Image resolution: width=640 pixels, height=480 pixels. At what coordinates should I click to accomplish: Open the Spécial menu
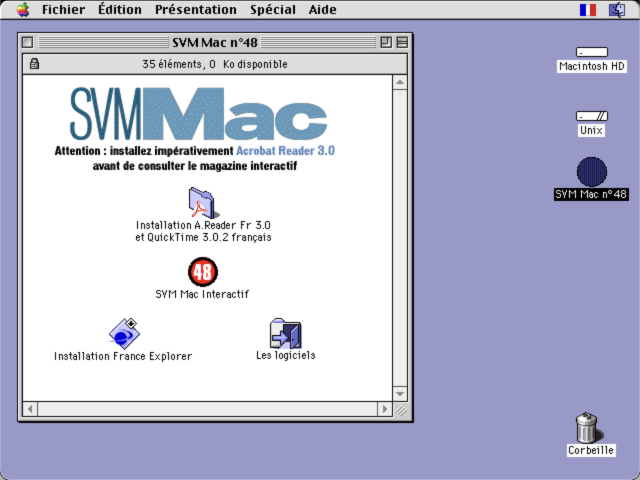(x=273, y=9)
